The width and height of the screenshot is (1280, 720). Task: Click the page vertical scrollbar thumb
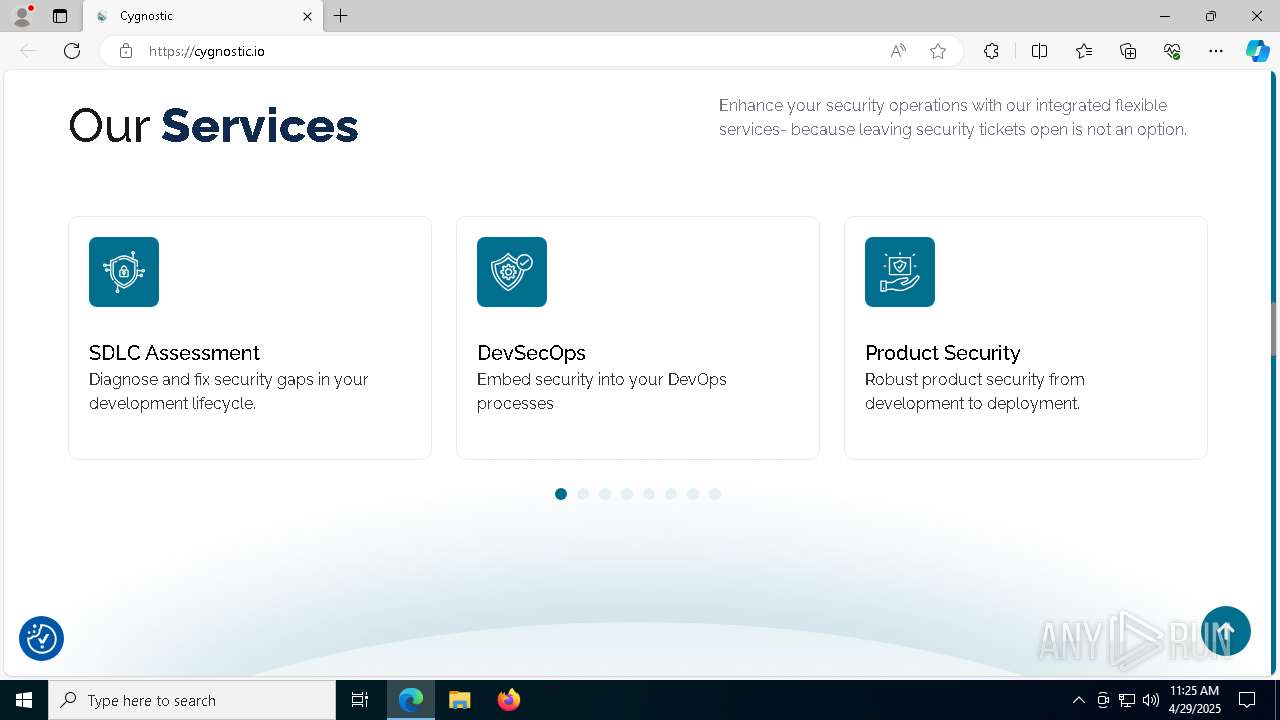click(x=1274, y=328)
